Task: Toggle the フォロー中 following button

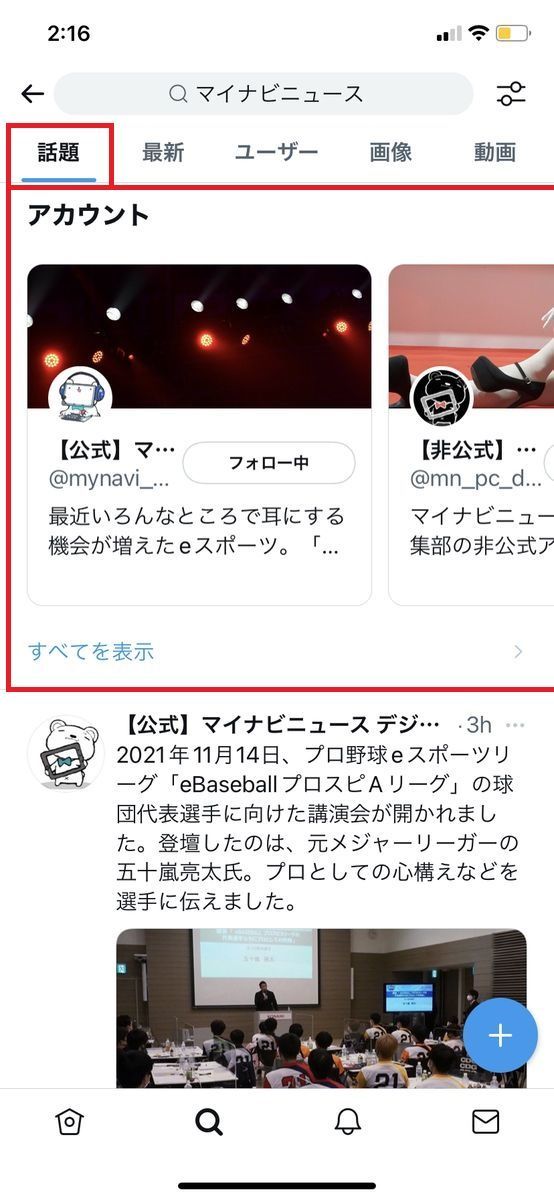Action: pos(269,463)
